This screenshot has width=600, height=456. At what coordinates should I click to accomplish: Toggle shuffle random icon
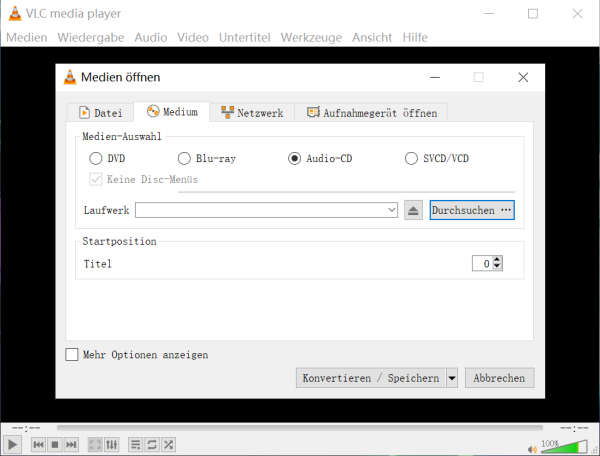[168, 445]
